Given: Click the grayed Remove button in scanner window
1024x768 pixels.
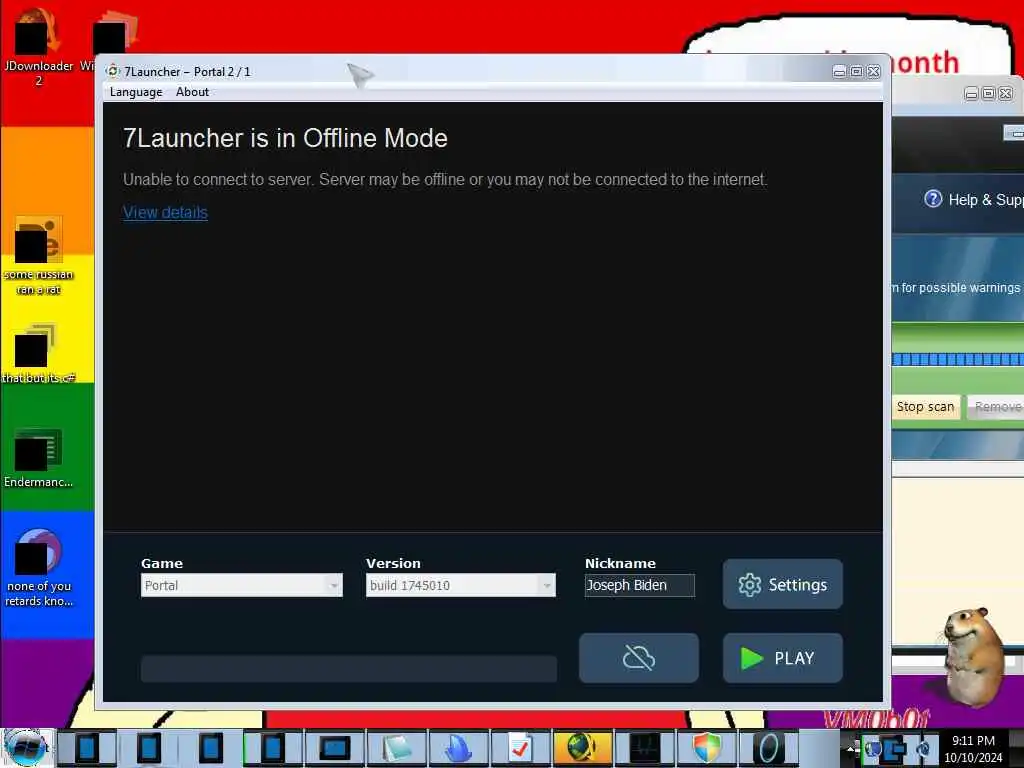Looking at the screenshot, I should (x=996, y=407).
